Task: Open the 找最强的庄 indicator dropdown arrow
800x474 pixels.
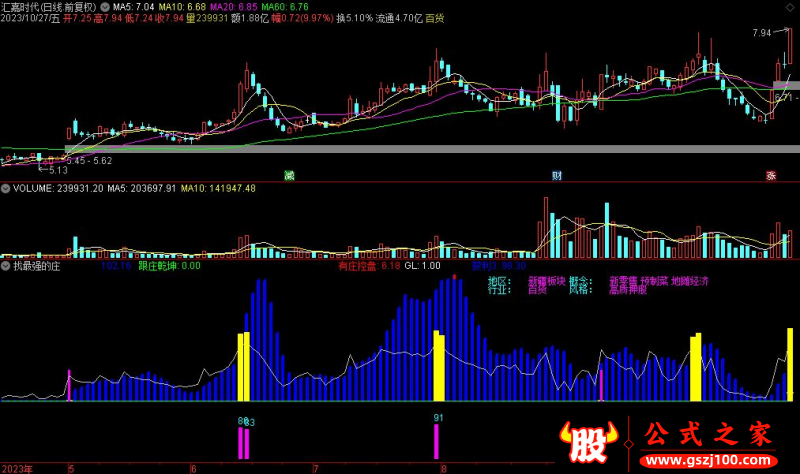Action: coord(6,266)
